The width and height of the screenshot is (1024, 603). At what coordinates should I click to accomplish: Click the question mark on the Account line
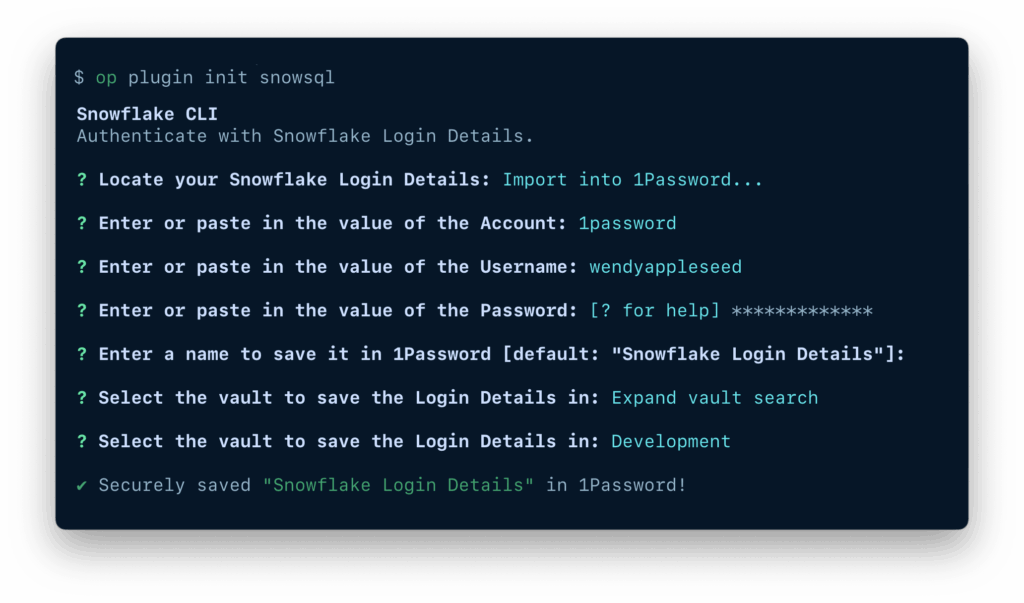(x=82, y=223)
